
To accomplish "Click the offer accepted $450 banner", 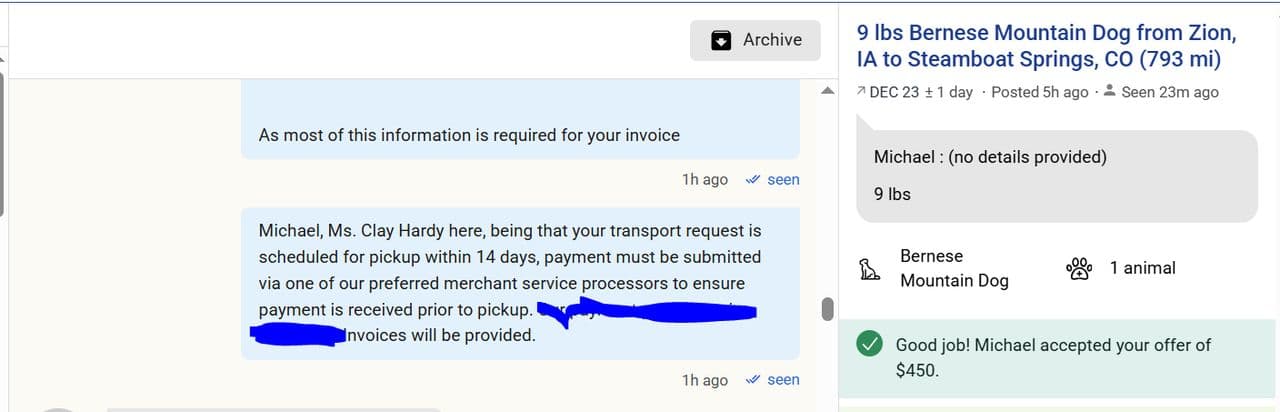I will 1056,357.
